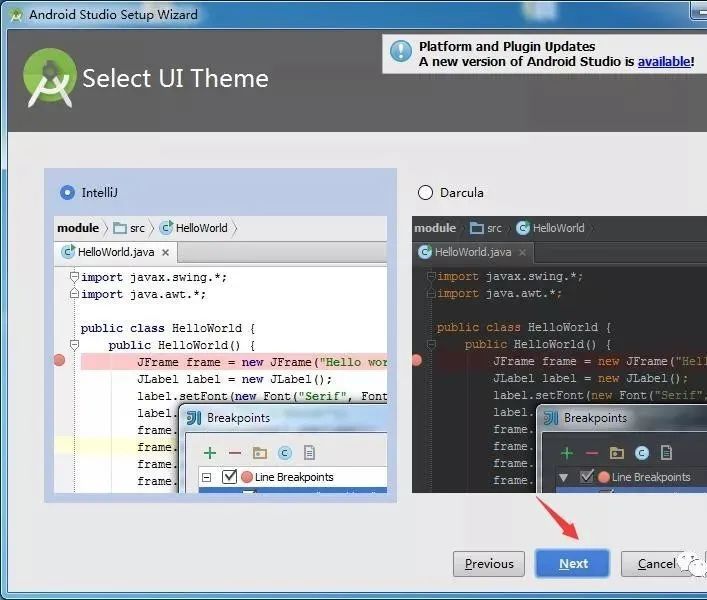Click the Next button

pos(572,563)
